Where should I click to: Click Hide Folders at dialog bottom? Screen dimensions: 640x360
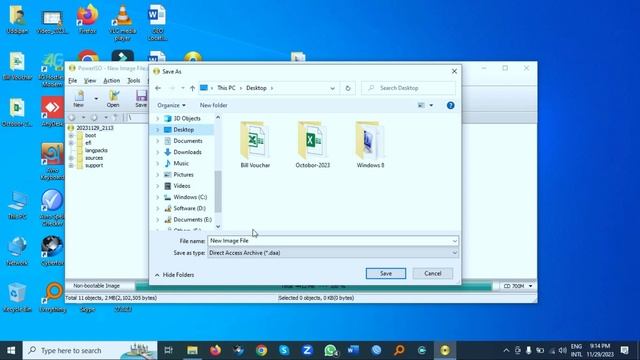click(175, 275)
